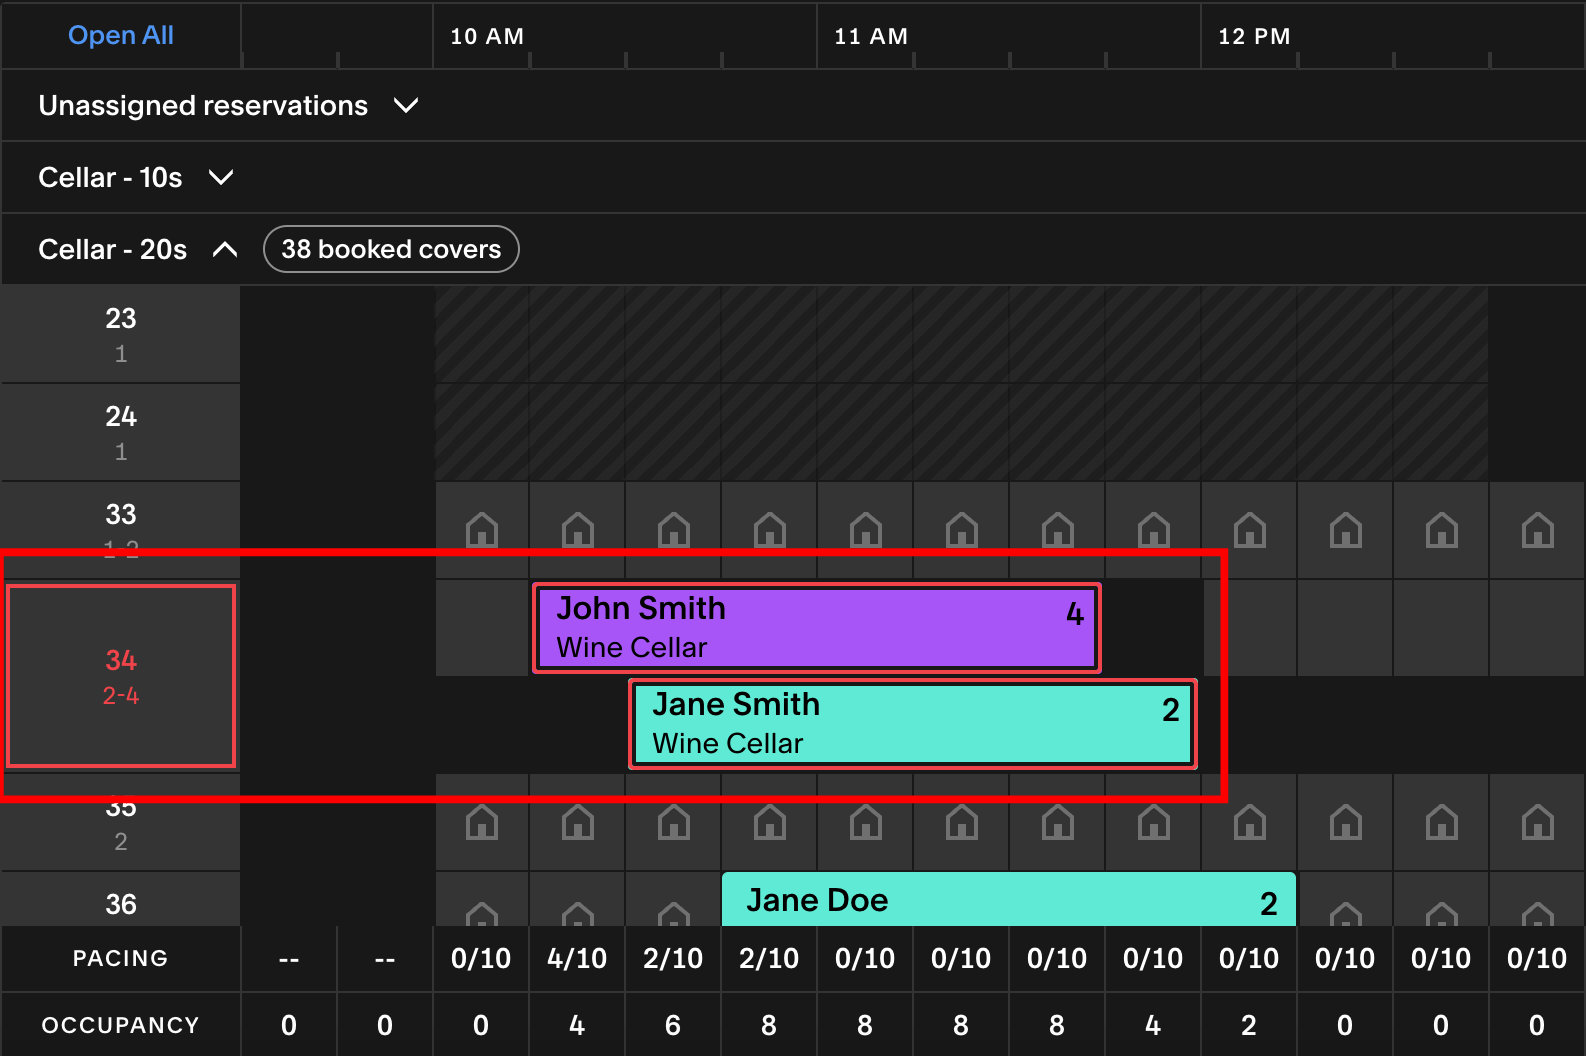The width and height of the screenshot is (1586, 1056).
Task: Open Jane Smith's Wine Cellar reservation
Action: click(x=913, y=724)
